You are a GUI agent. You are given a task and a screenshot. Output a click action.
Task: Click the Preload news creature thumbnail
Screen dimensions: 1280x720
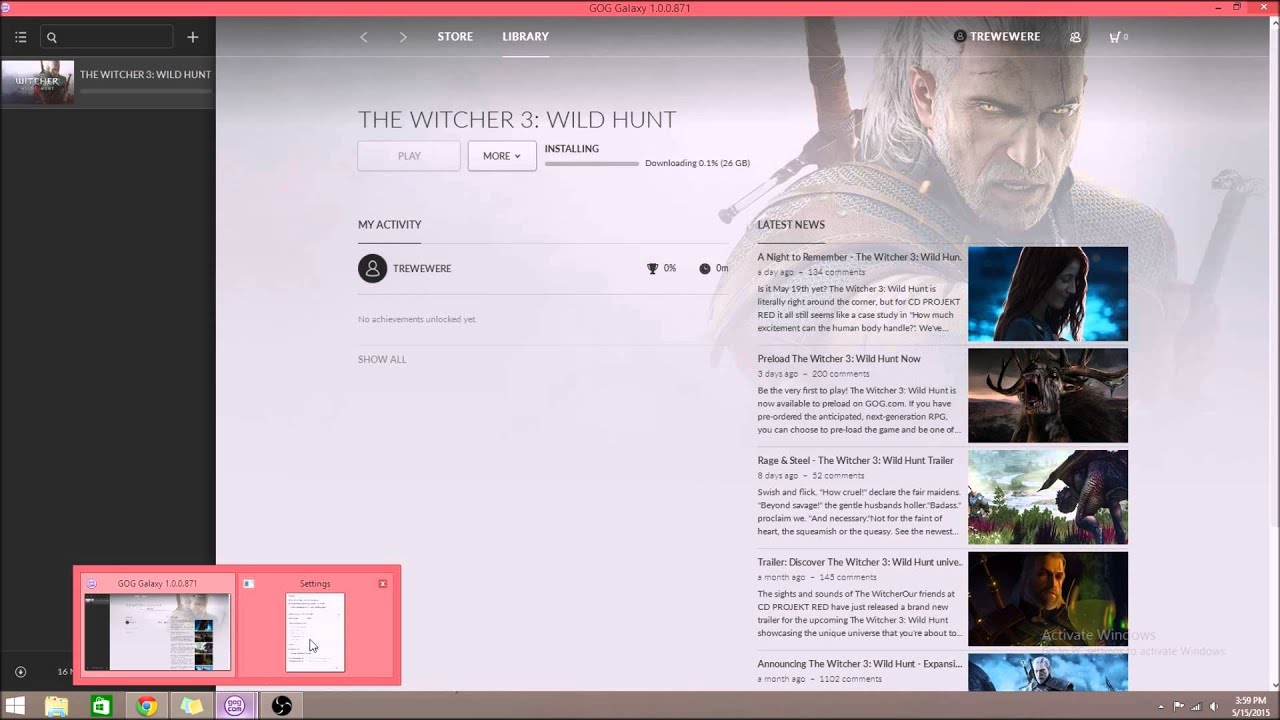[x=1047, y=395]
